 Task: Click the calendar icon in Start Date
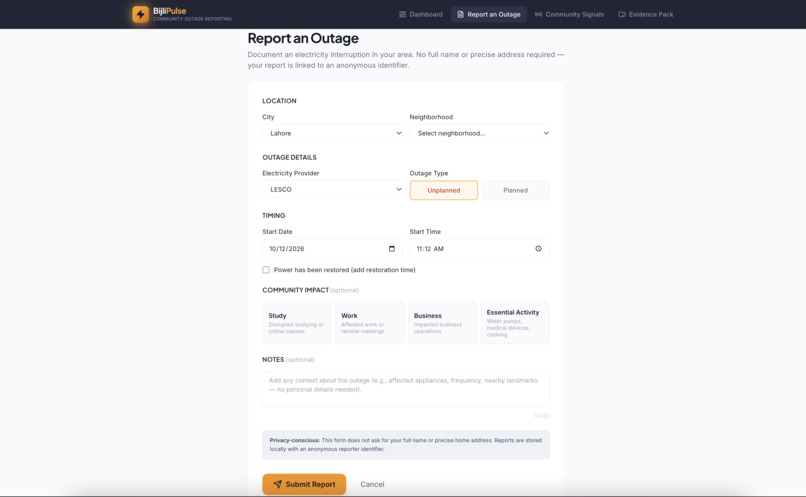[x=392, y=249]
